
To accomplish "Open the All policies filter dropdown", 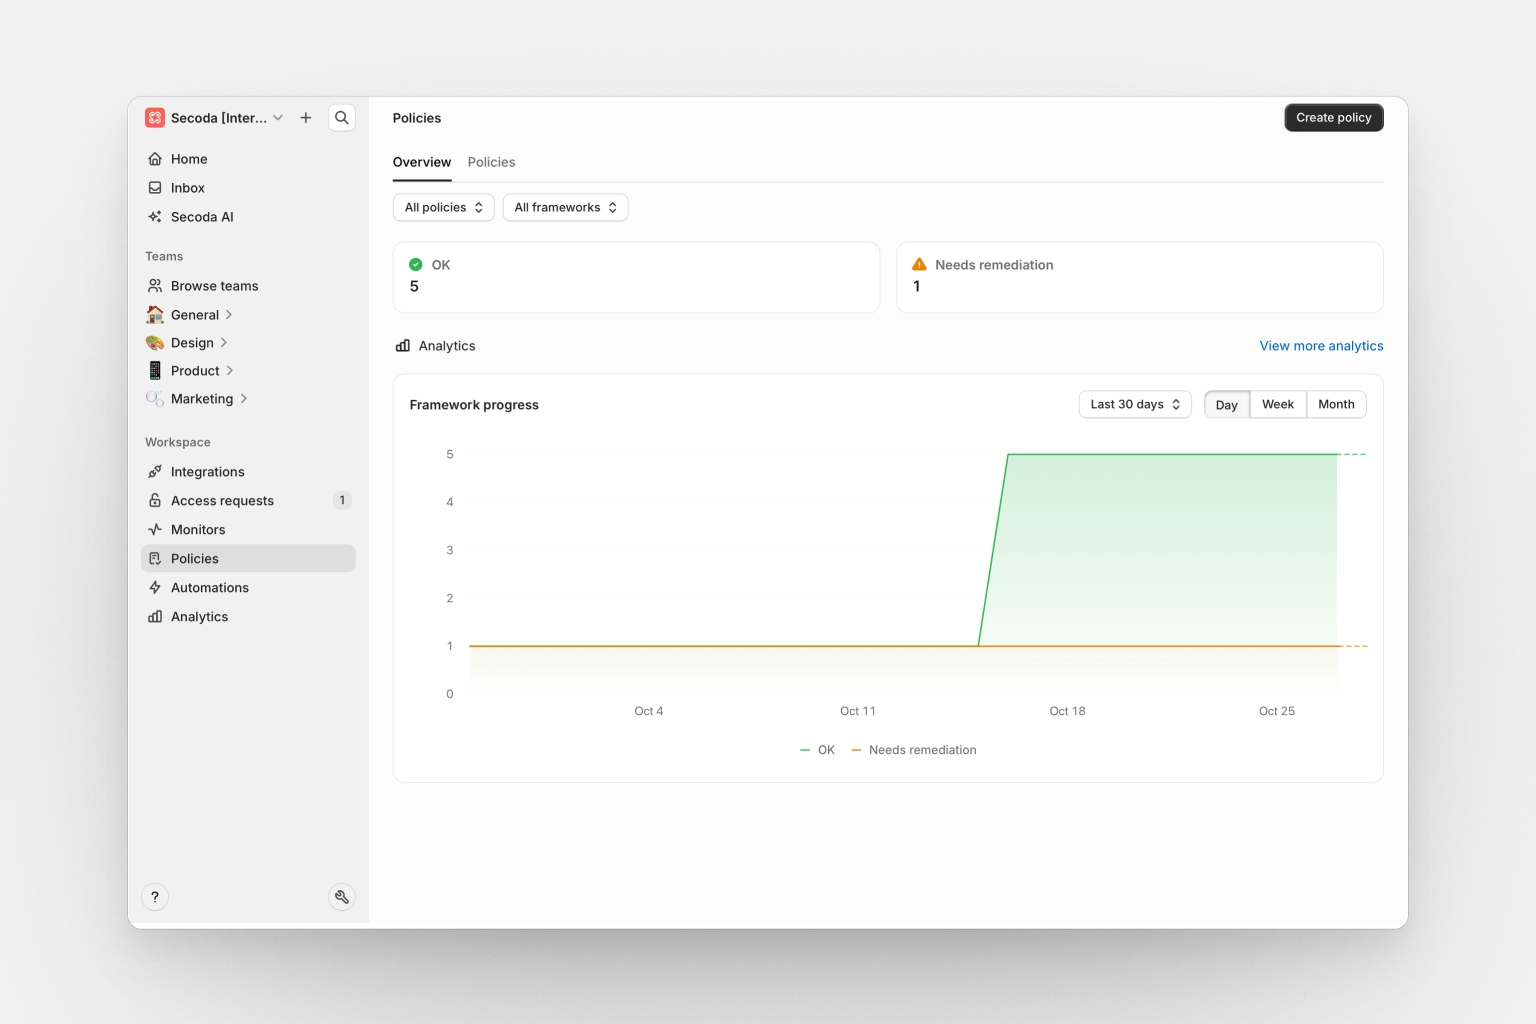I will pyautogui.click(x=443, y=208).
